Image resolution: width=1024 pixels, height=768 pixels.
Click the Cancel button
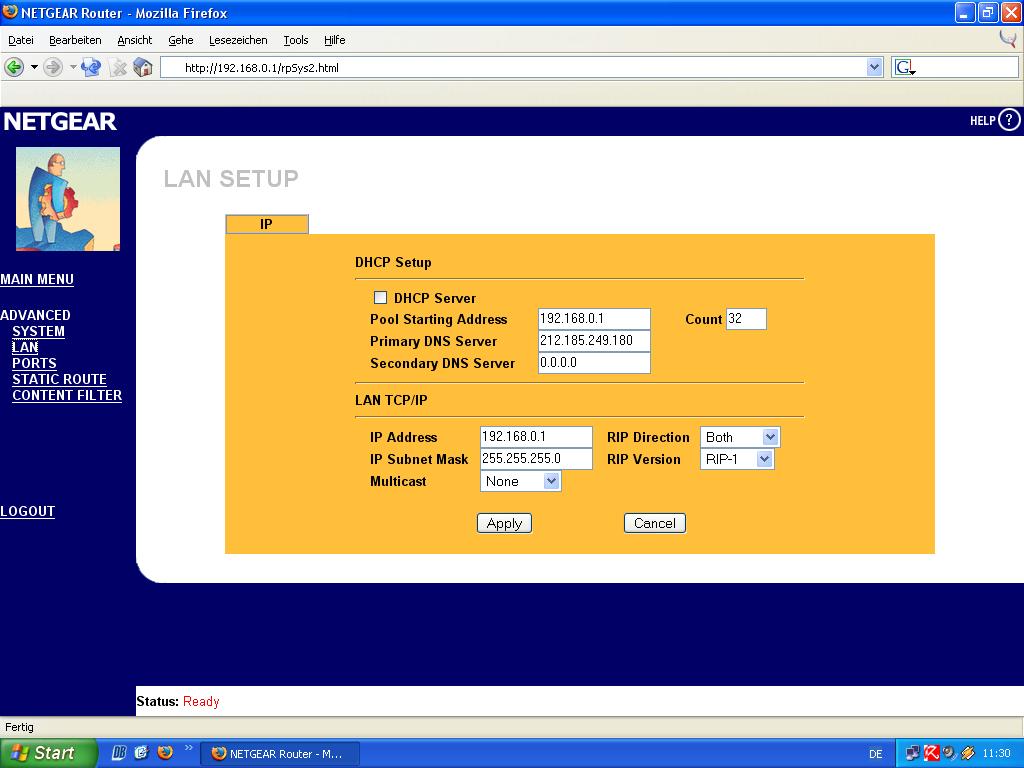[x=655, y=523]
